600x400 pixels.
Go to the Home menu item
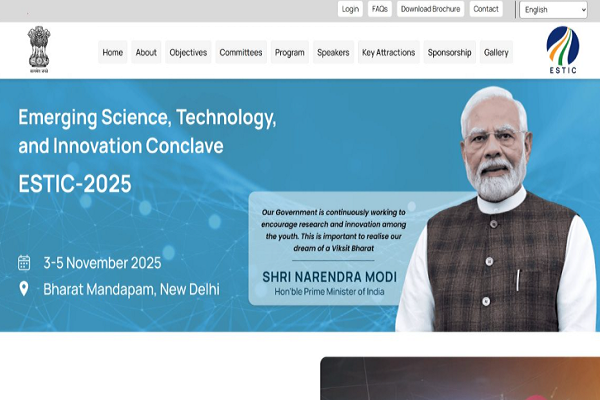coord(112,52)
